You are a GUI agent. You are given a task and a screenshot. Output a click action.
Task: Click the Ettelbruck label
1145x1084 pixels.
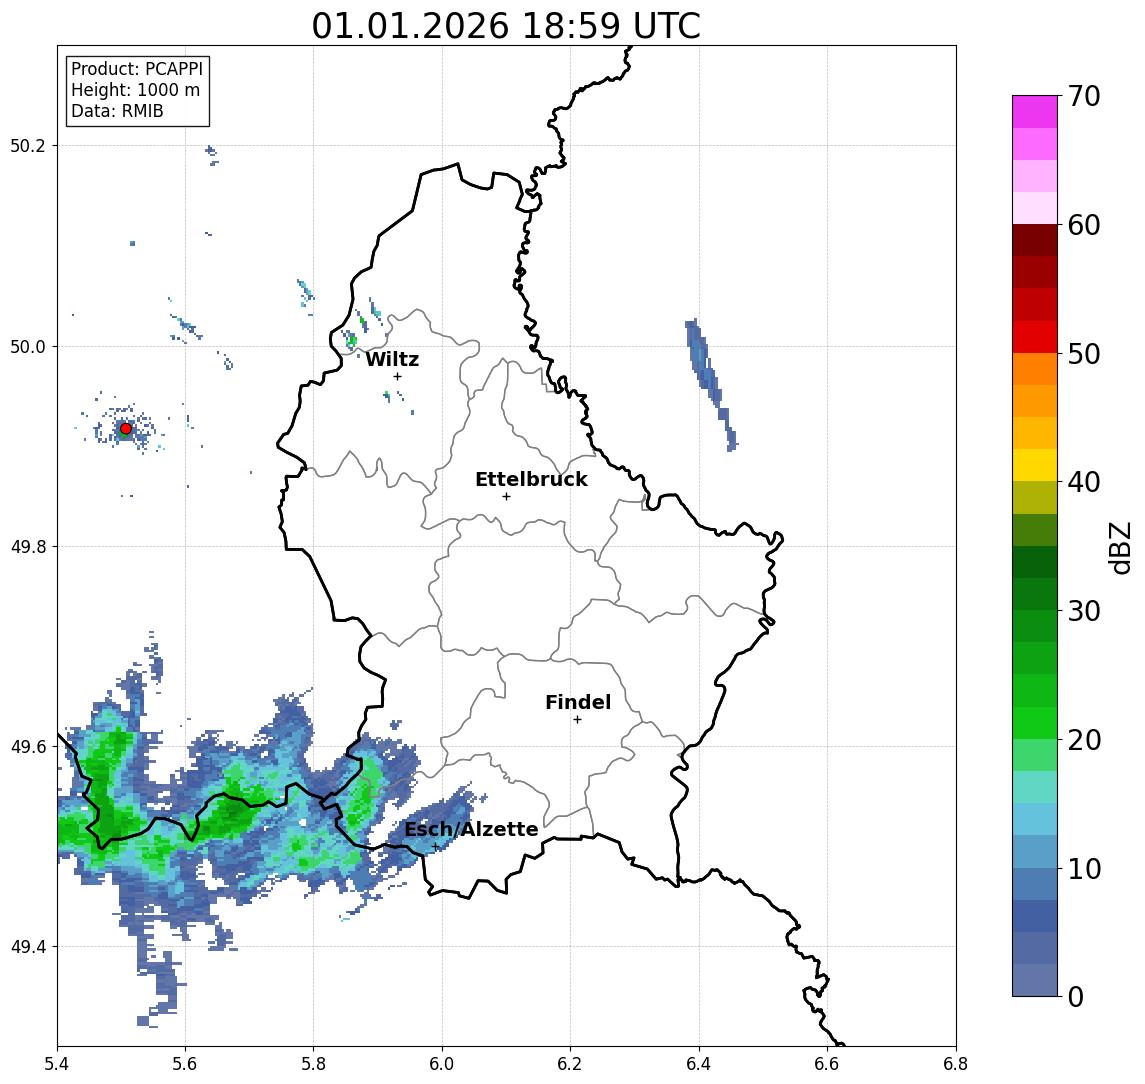point(531,479)
